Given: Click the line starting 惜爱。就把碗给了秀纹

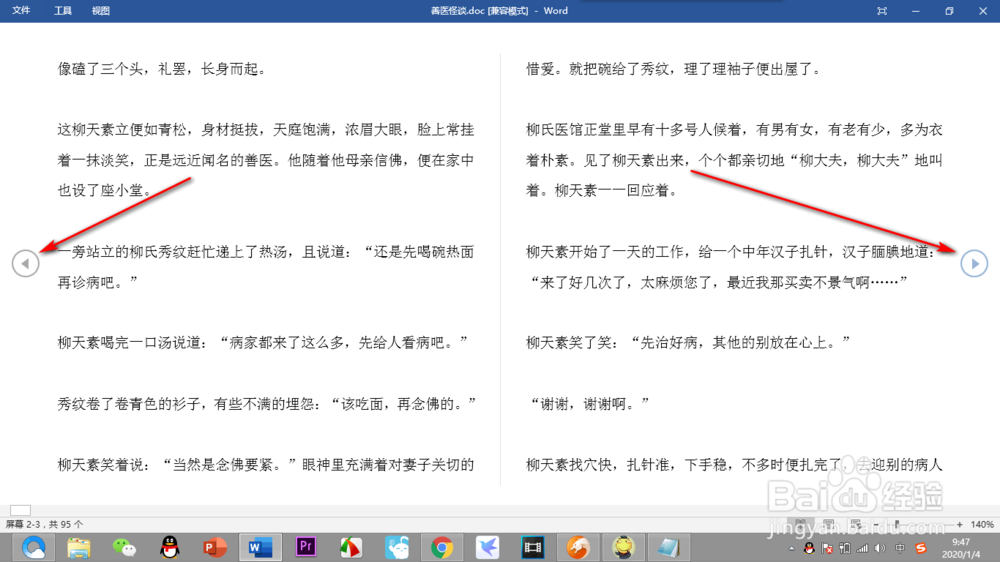Looking at the screenshot, I should (674, 69).
